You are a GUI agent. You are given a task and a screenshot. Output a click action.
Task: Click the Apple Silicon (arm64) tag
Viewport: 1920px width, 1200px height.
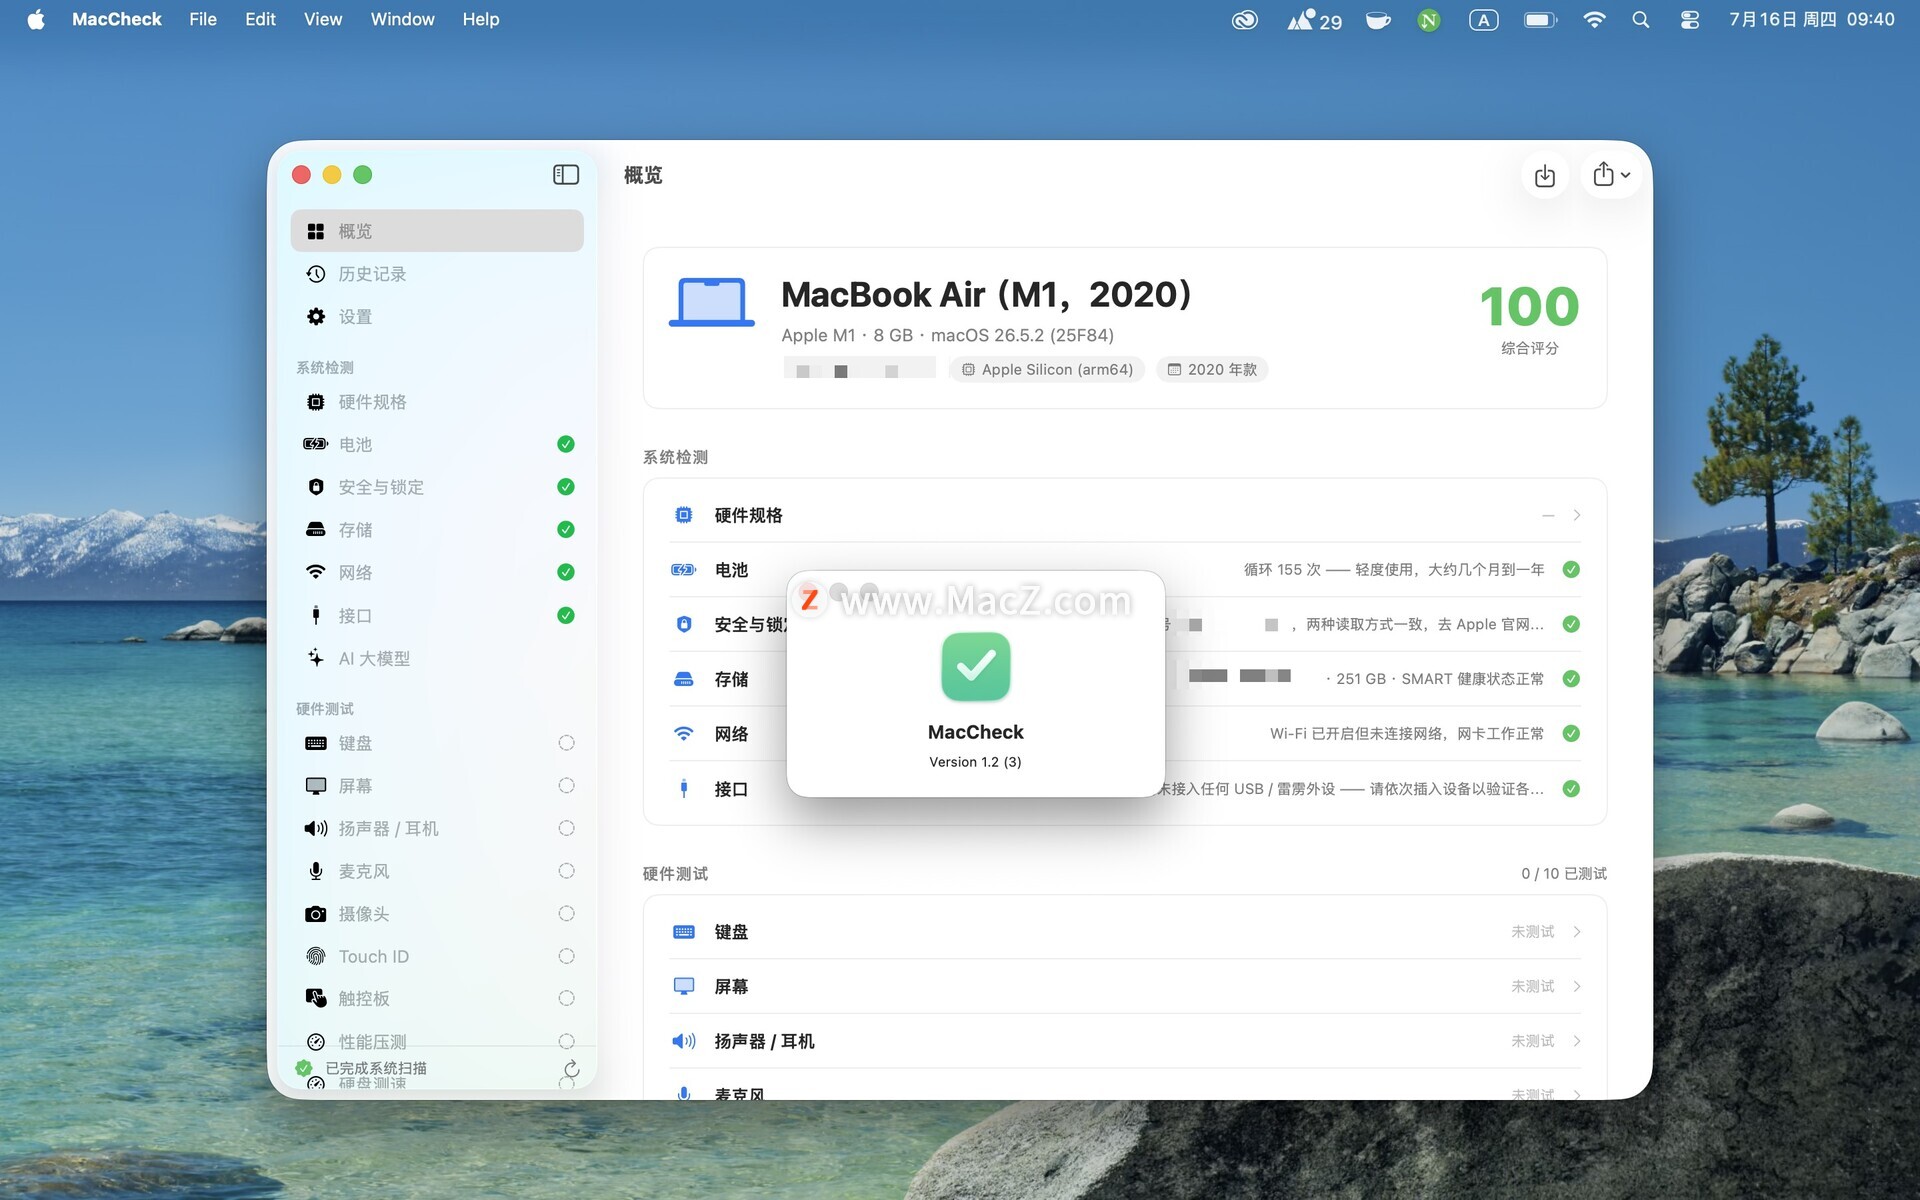(1047, 370)
